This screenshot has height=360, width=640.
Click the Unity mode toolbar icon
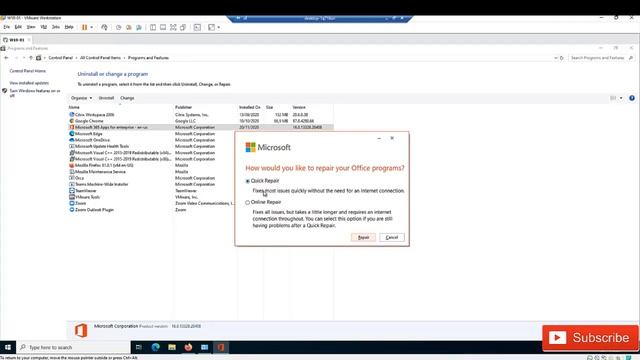[183, 27]
